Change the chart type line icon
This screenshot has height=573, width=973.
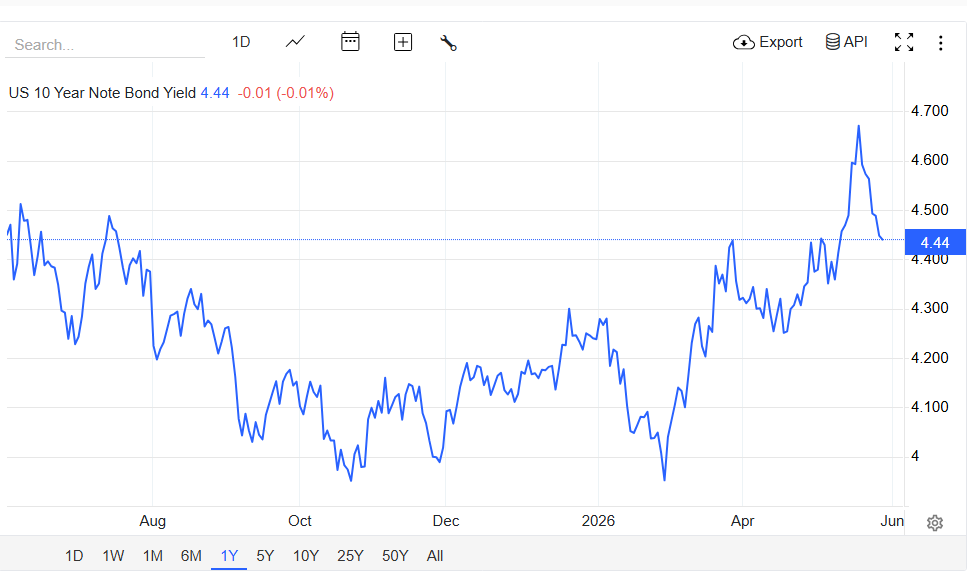pyautogui.click(x=295, y=42)
